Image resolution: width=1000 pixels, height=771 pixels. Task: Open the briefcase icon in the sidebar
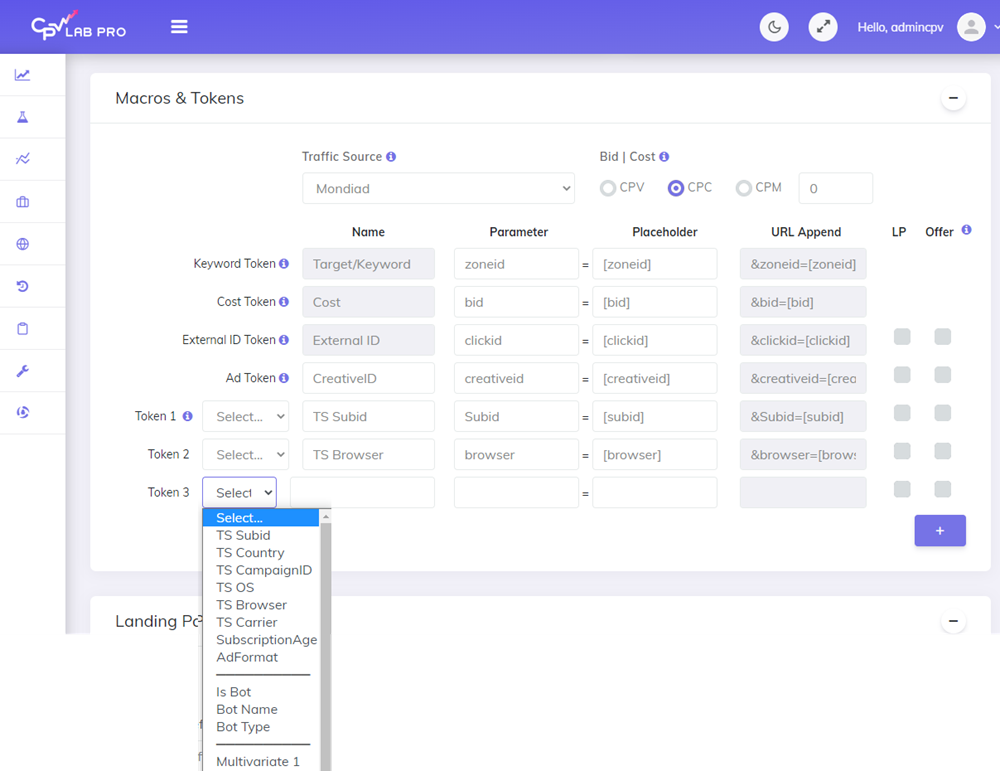point(22,202)
